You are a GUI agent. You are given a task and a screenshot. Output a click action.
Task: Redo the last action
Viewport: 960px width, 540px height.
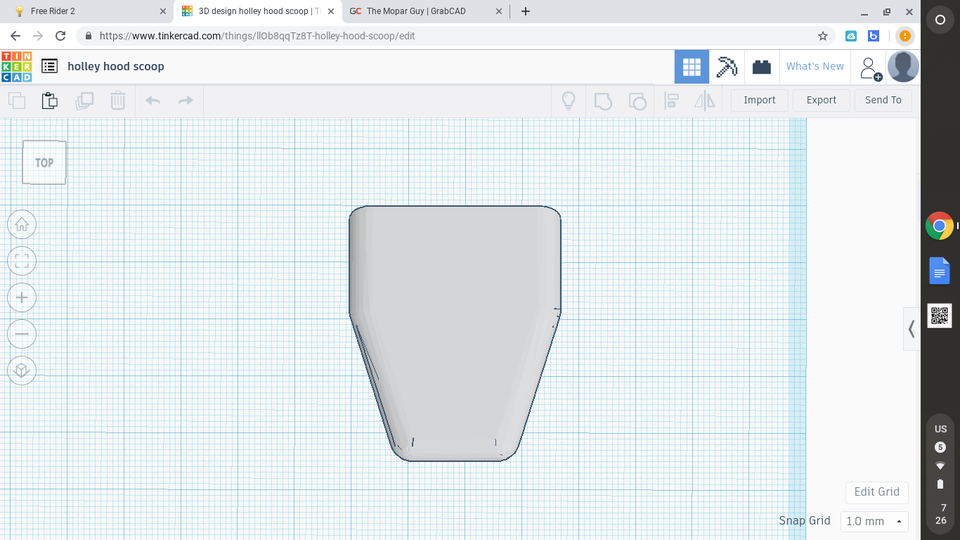(186, 100)
